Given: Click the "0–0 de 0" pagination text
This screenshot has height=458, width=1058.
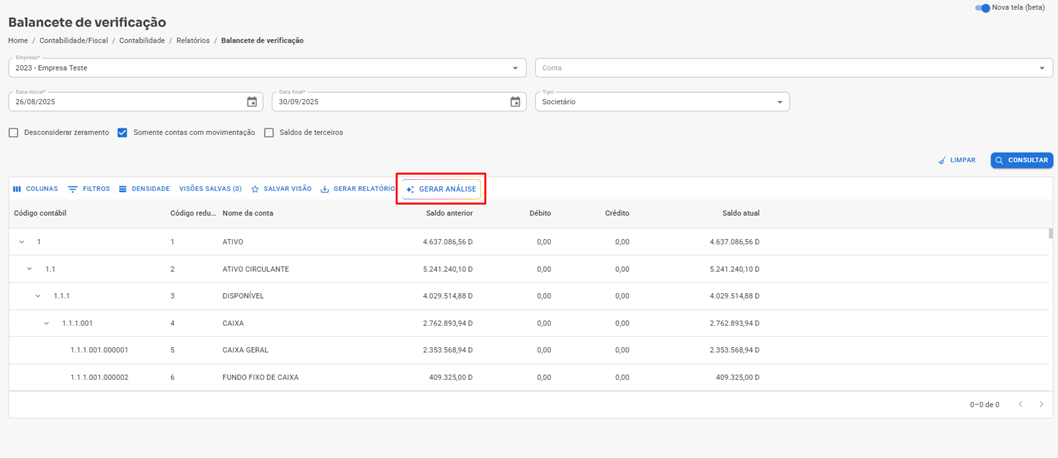Looking at the screenshot, I should click(984, 405).
